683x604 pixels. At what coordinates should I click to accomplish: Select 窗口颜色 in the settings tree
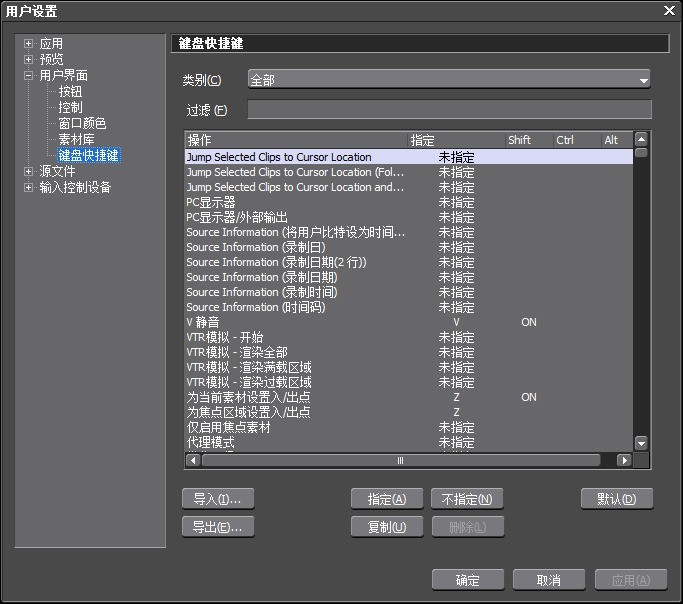pyautogui.click(x=82, y=124)
